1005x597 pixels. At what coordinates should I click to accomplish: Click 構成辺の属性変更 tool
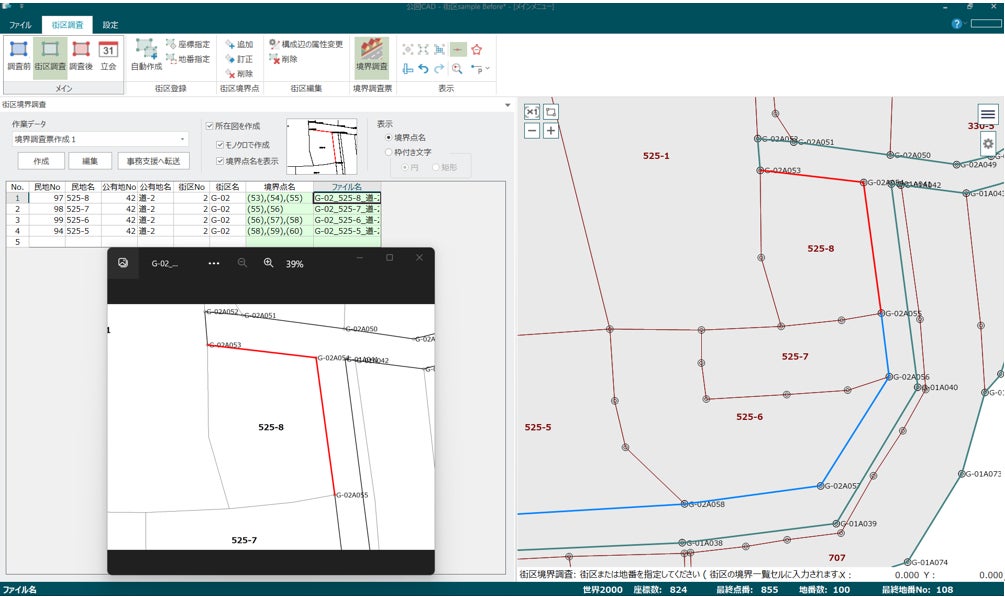point(306,44)
